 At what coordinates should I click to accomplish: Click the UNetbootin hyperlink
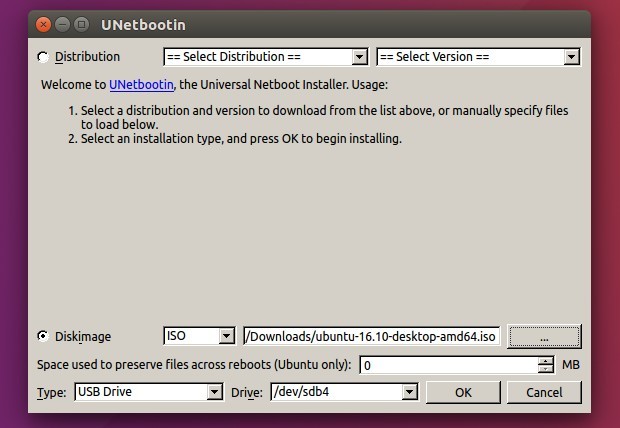(x=141, y=85)
